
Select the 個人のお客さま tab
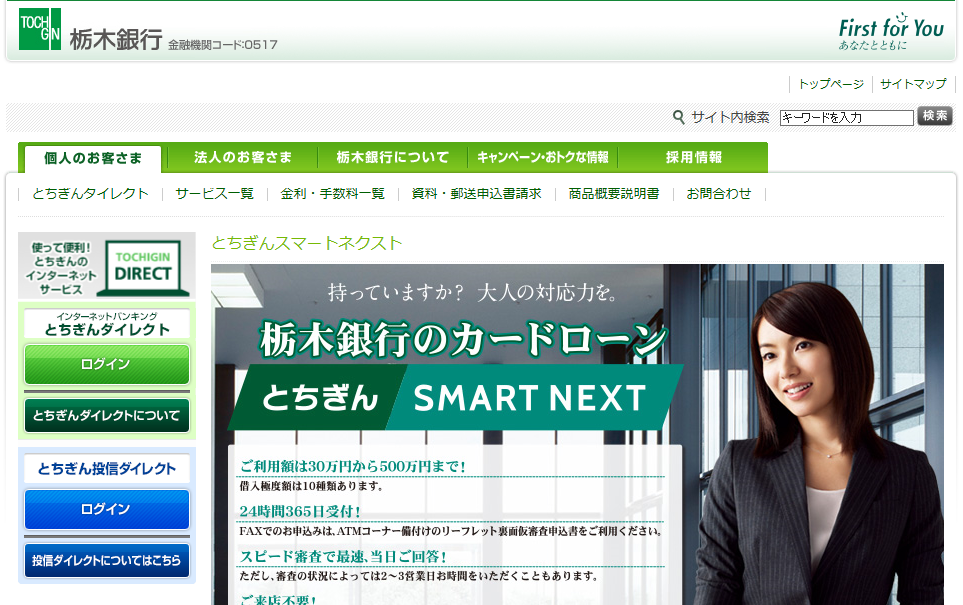coord(93,158)
